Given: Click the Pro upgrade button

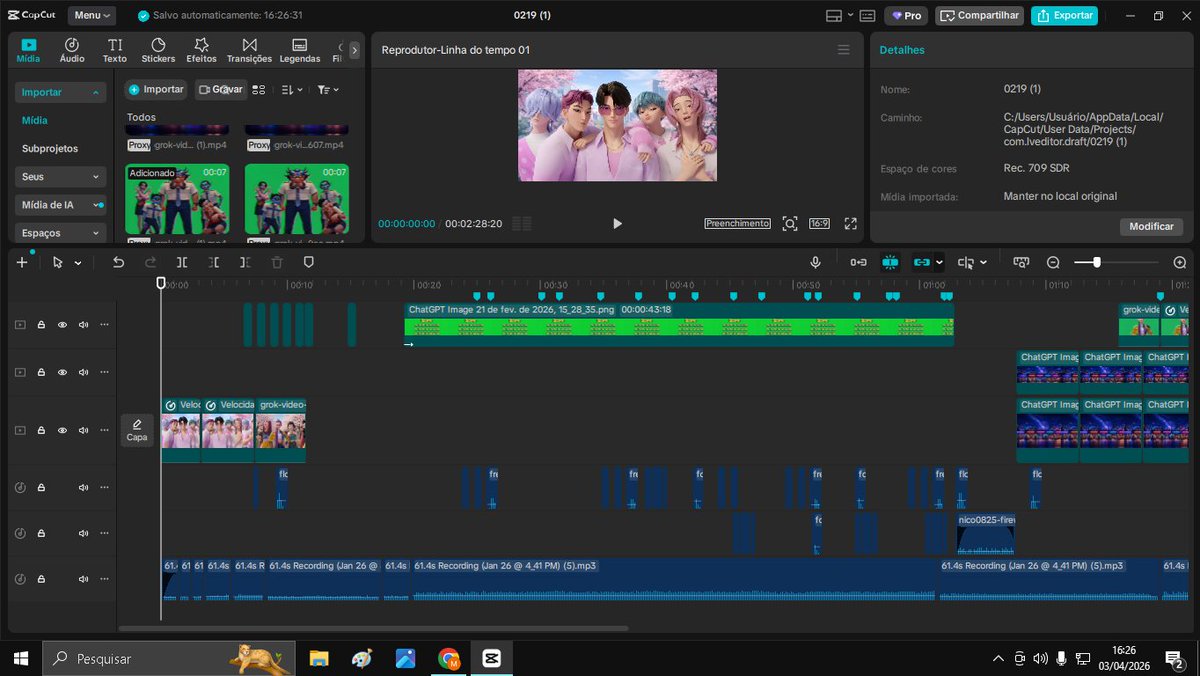Looking at the screenshot, I should tap(906, 16).
